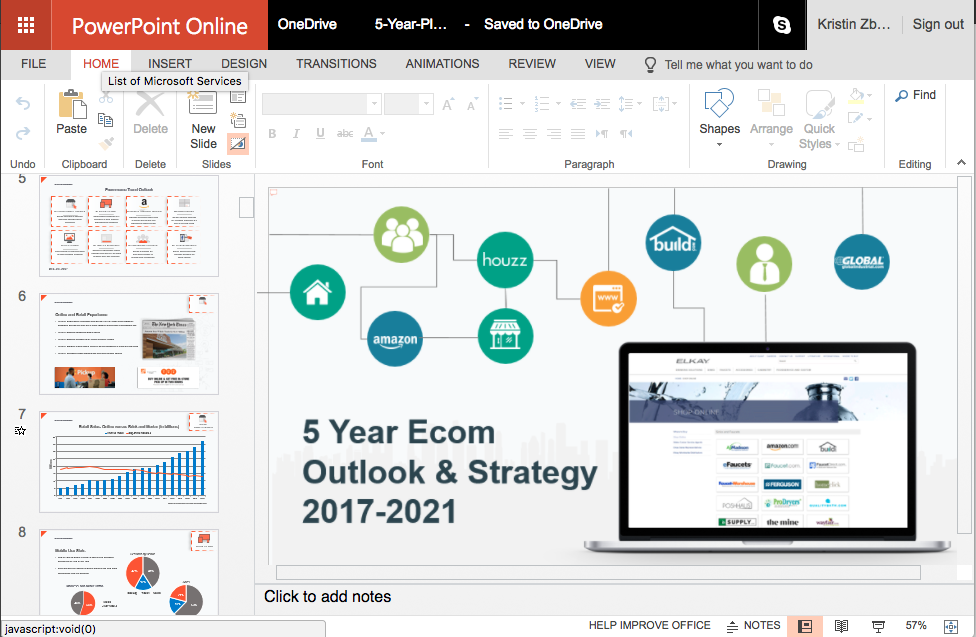Open vertical text alignment dropdown
This screenshot has width=976, height=637.
[675, 103]
